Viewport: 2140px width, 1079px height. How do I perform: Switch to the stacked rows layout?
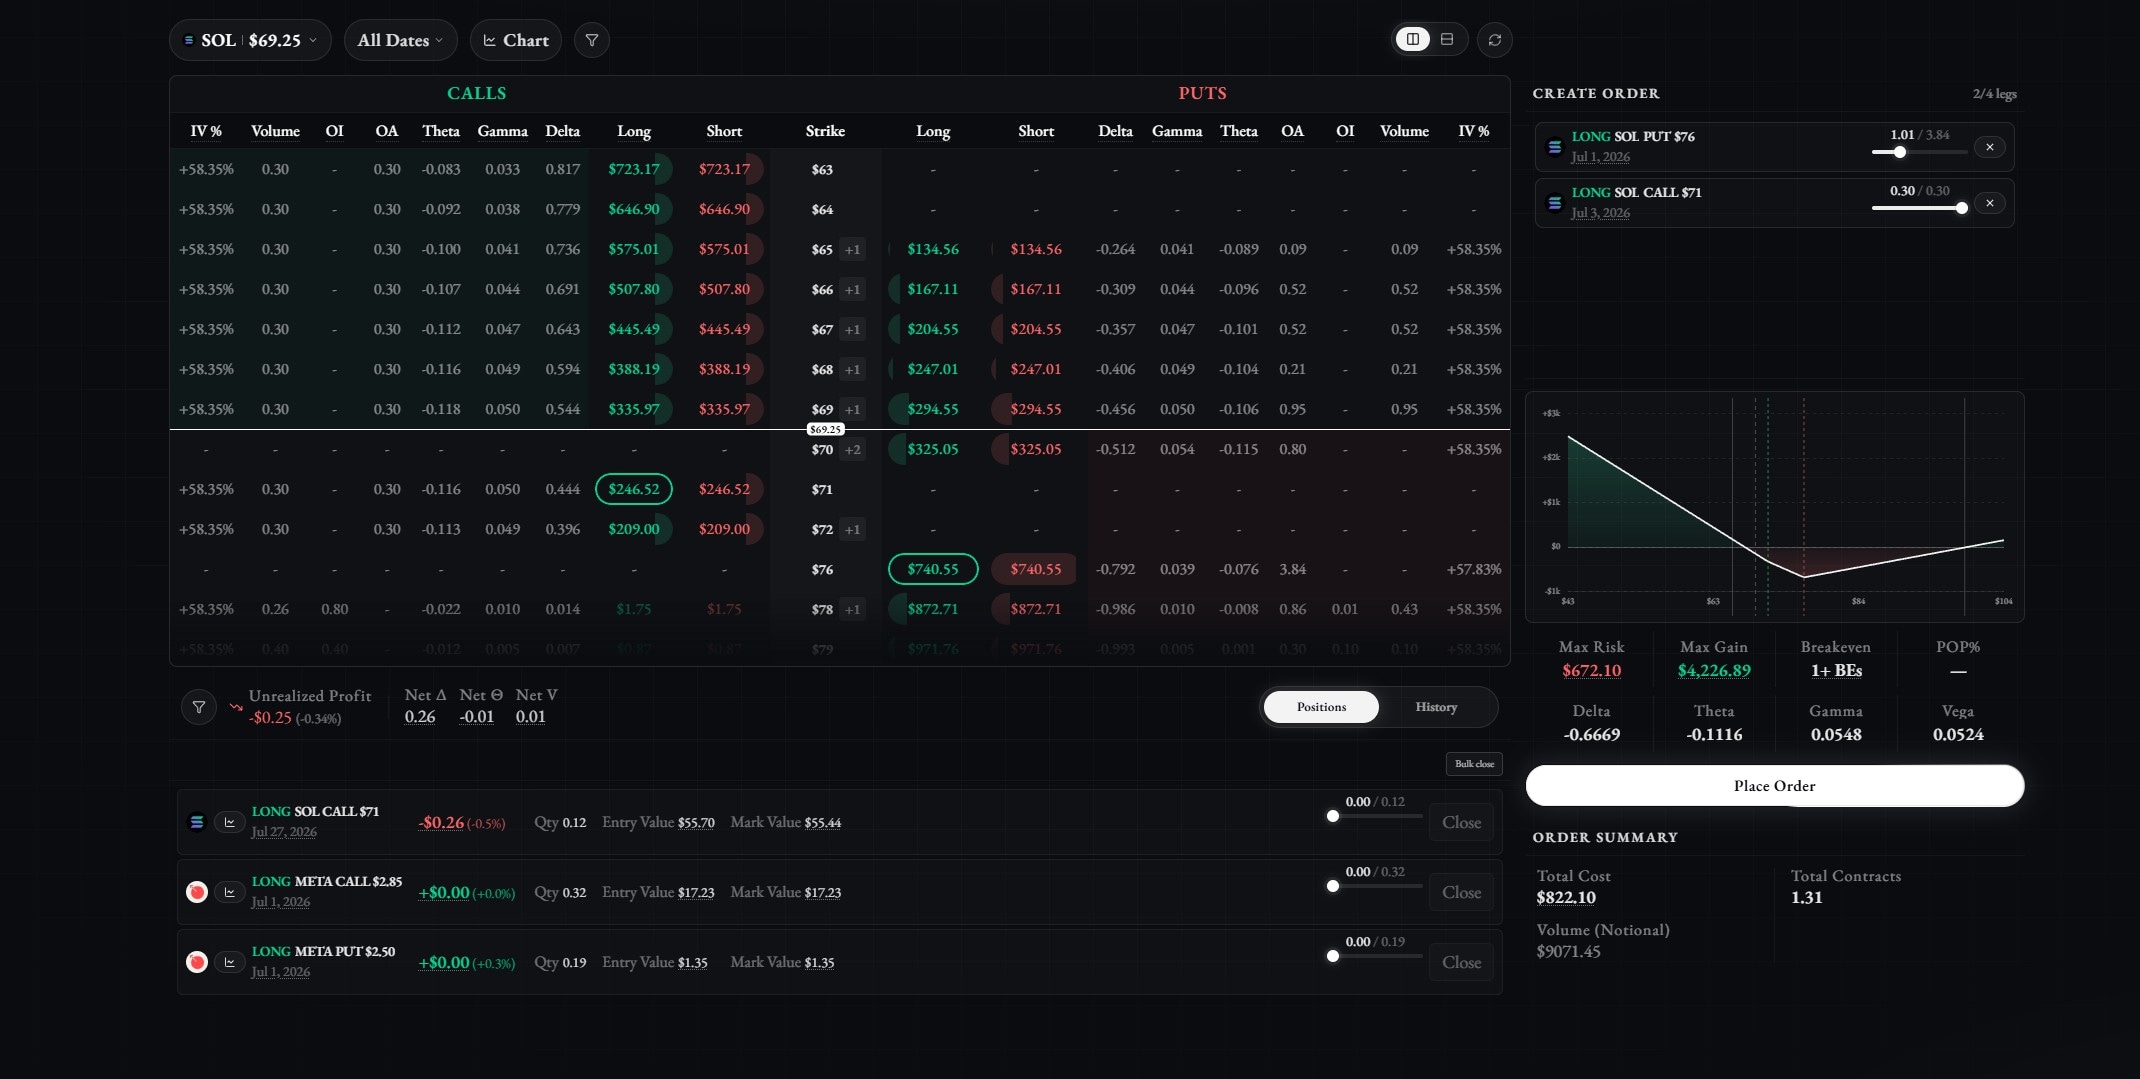[x=1447, y=39]
